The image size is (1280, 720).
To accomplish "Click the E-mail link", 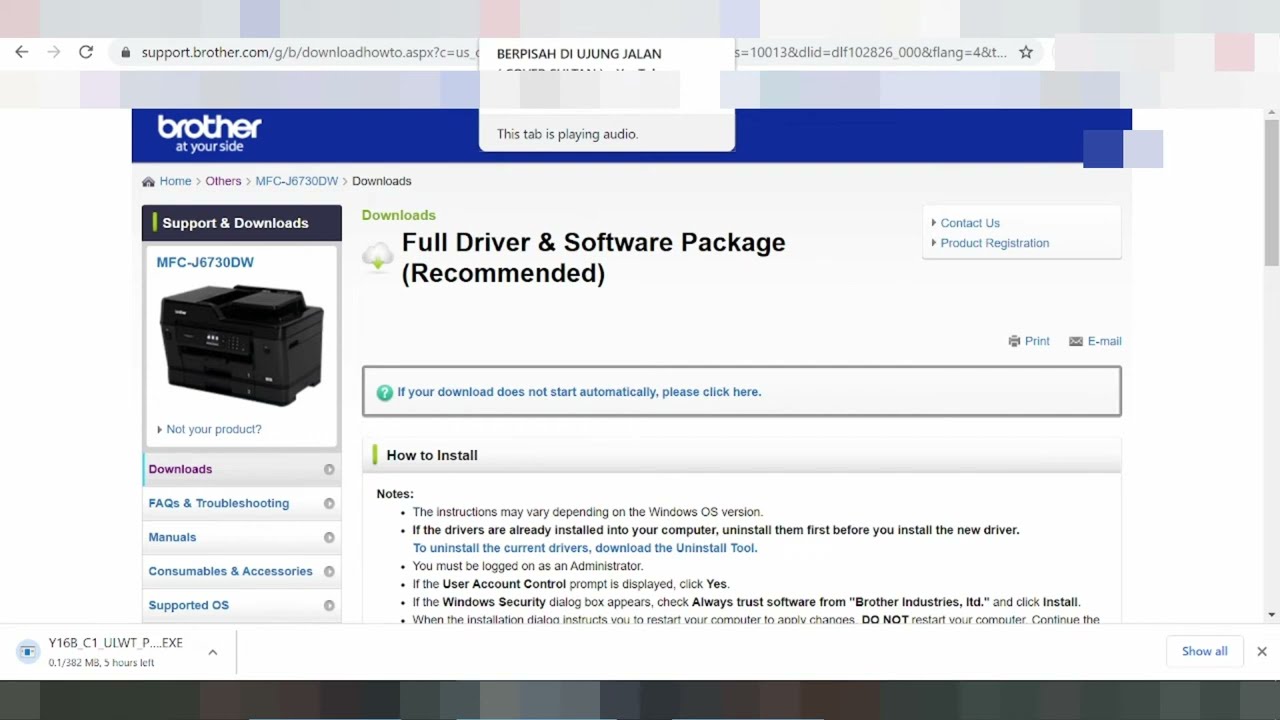I will pos(1105,341).
